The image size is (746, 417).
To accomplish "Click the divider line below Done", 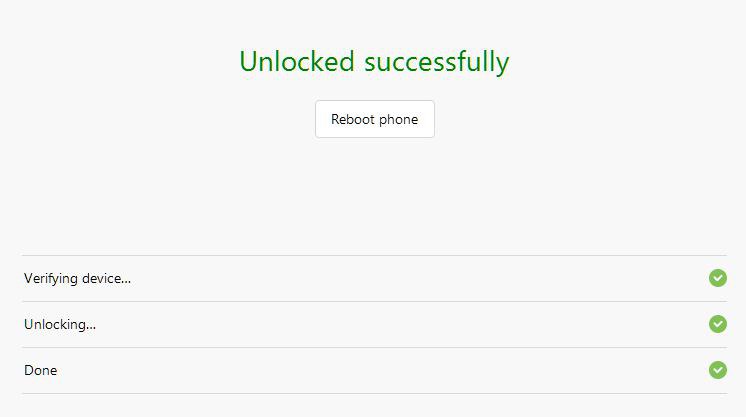I will [x=374, y=393].
